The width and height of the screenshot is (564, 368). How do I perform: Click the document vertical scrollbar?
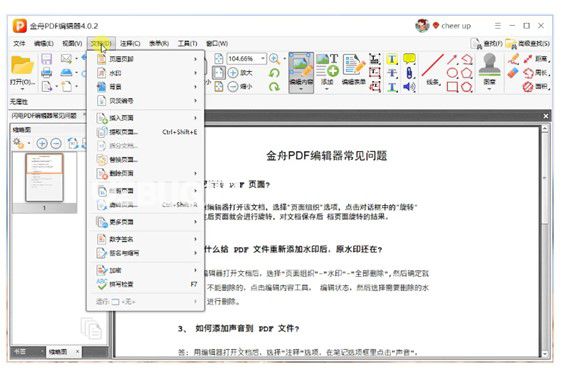[x=545, y=241]
